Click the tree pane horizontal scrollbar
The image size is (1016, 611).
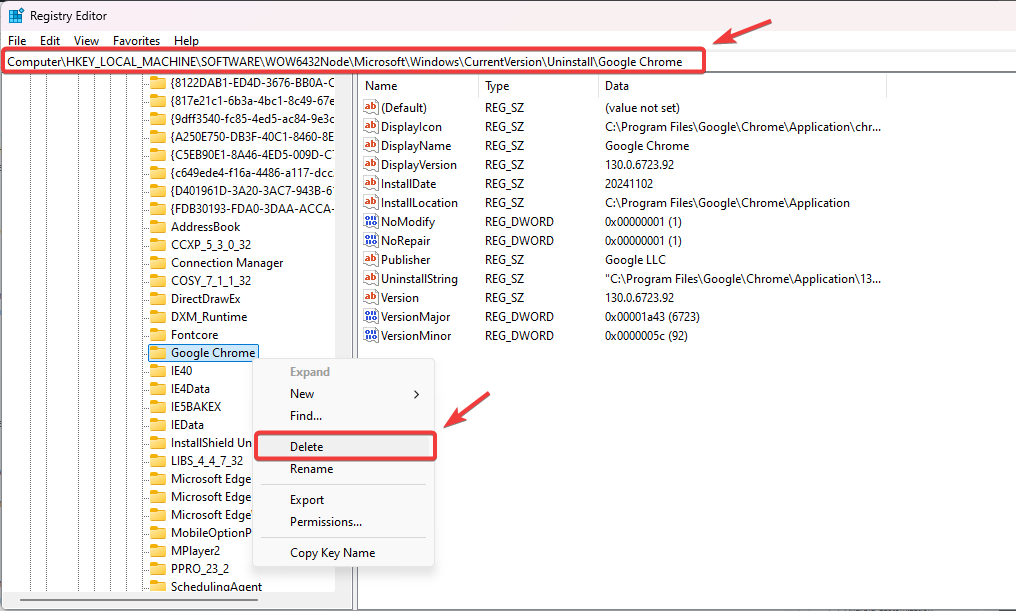[x=139, y=599]
